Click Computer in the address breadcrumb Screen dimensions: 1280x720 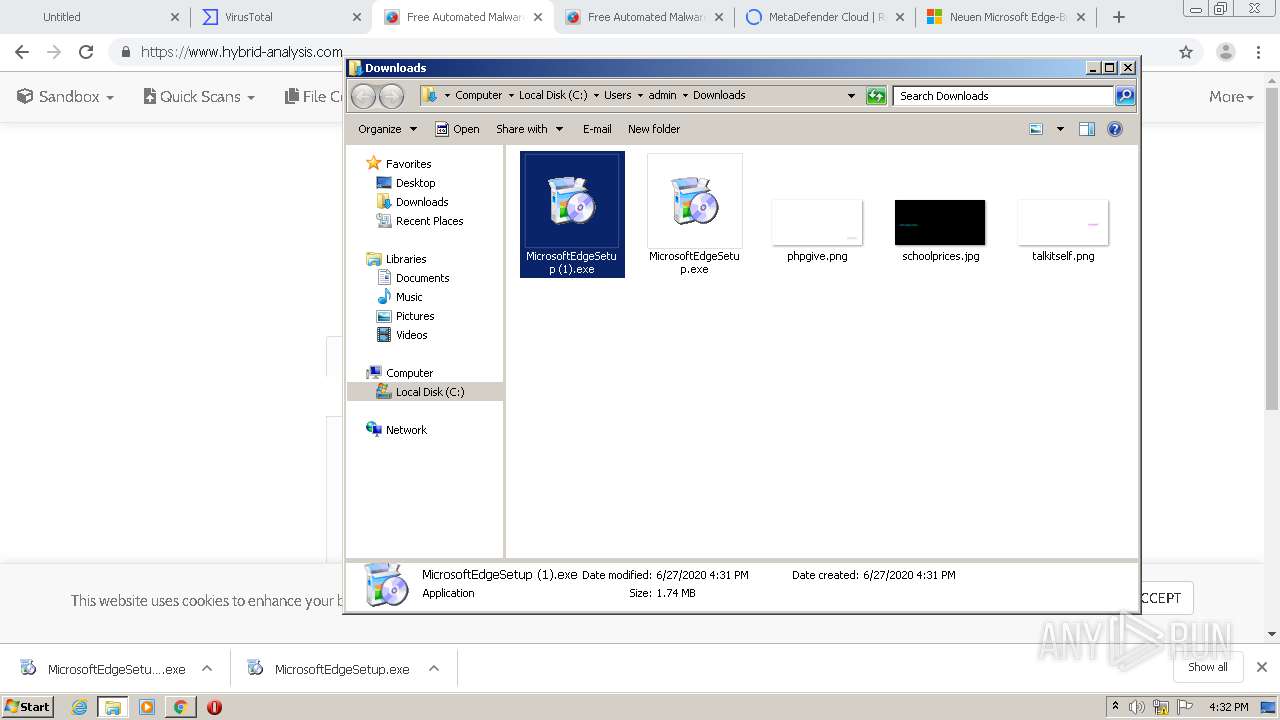pos(478,95)
